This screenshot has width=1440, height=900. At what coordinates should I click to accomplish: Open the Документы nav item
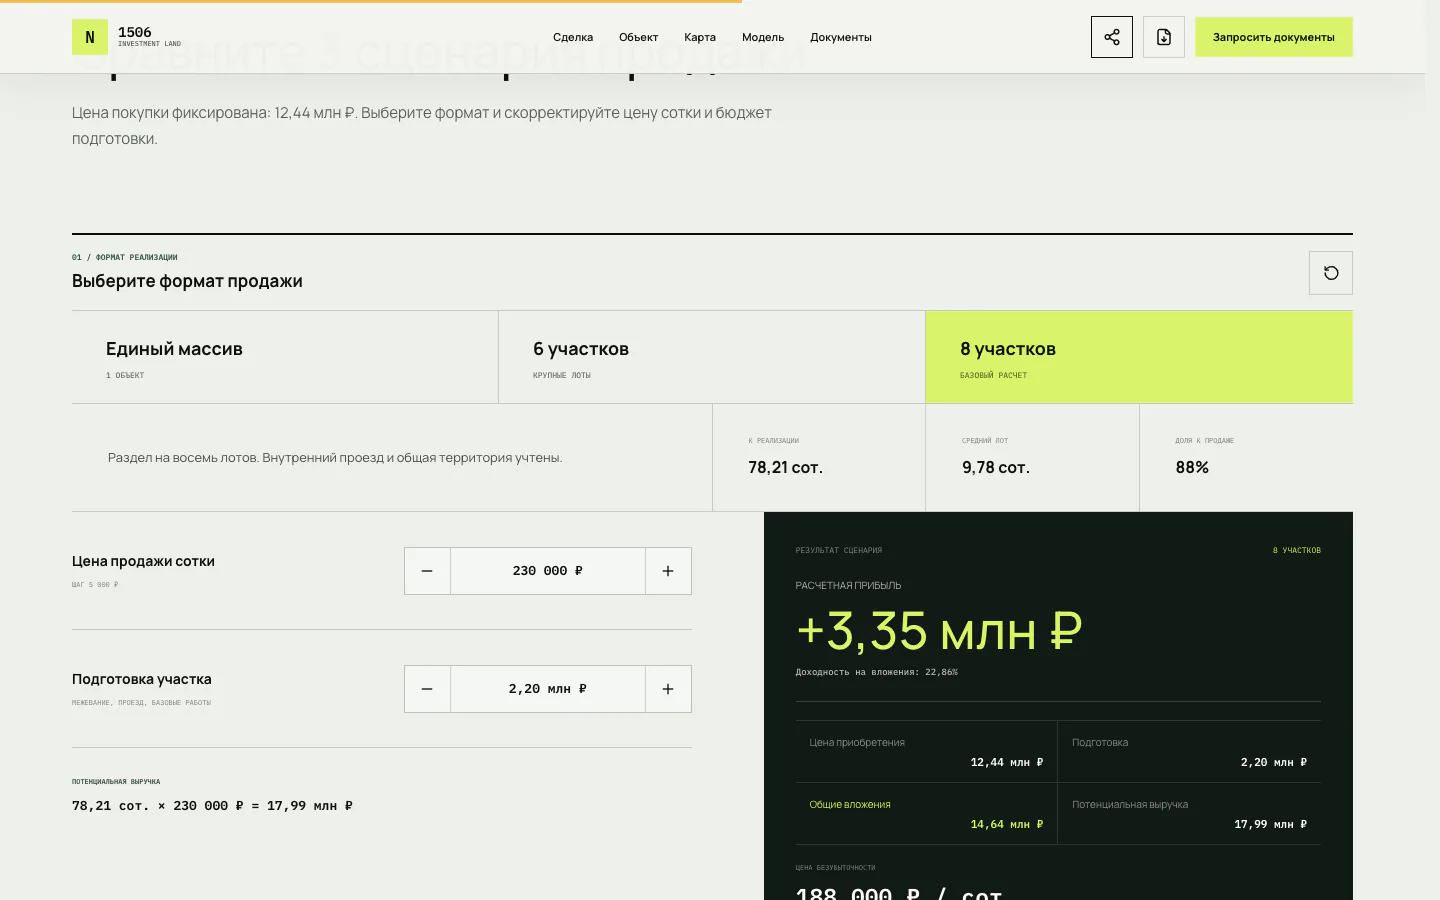point(841,37)
